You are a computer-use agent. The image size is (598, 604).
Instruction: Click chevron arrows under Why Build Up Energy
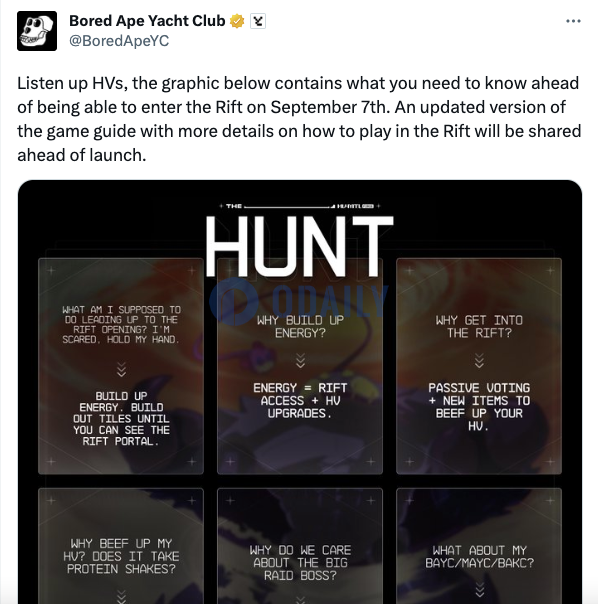coord(300,361)
